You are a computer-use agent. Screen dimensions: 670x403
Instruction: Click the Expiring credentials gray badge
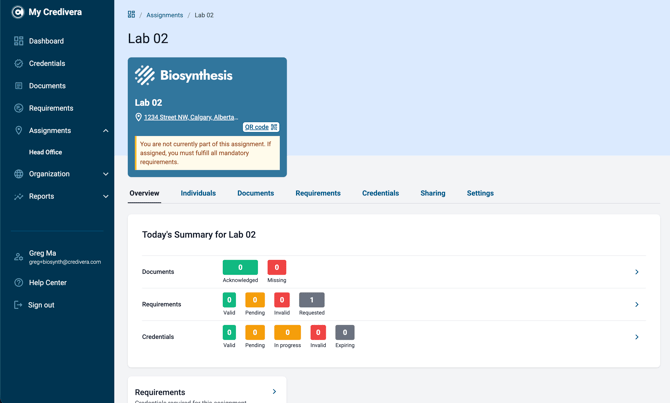click(345, 332)
